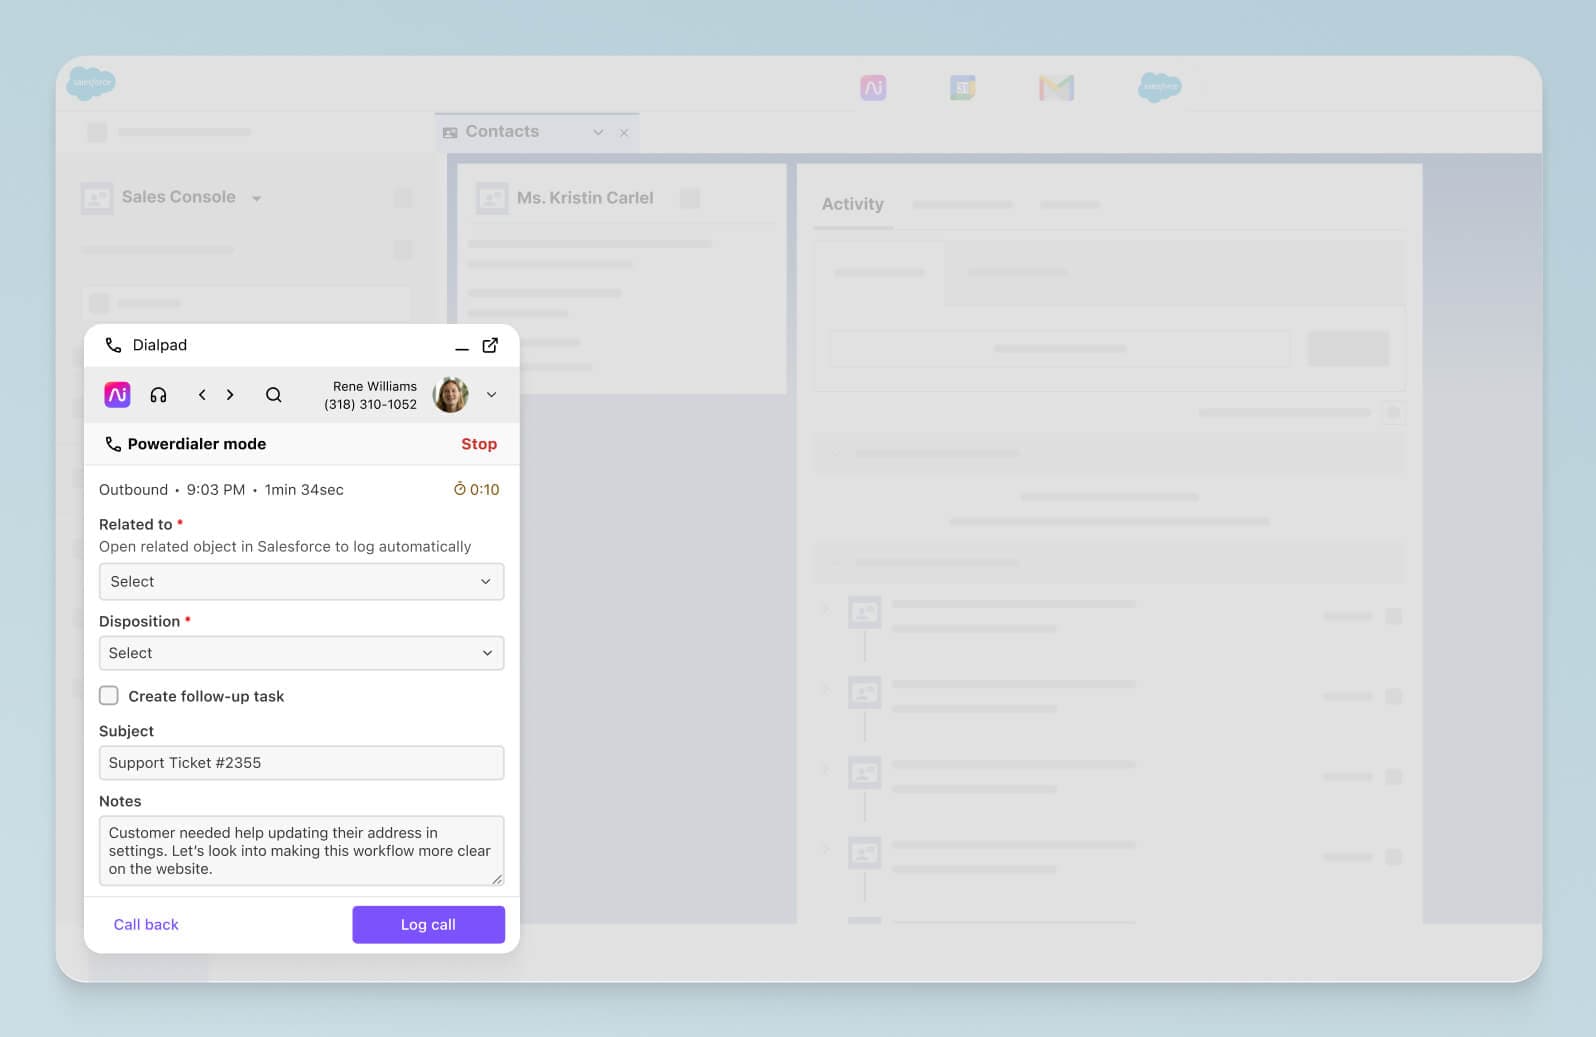Expand the chevron beside Rene Williams avatar
1596x1037 pixels.
[x=491, y=395]
